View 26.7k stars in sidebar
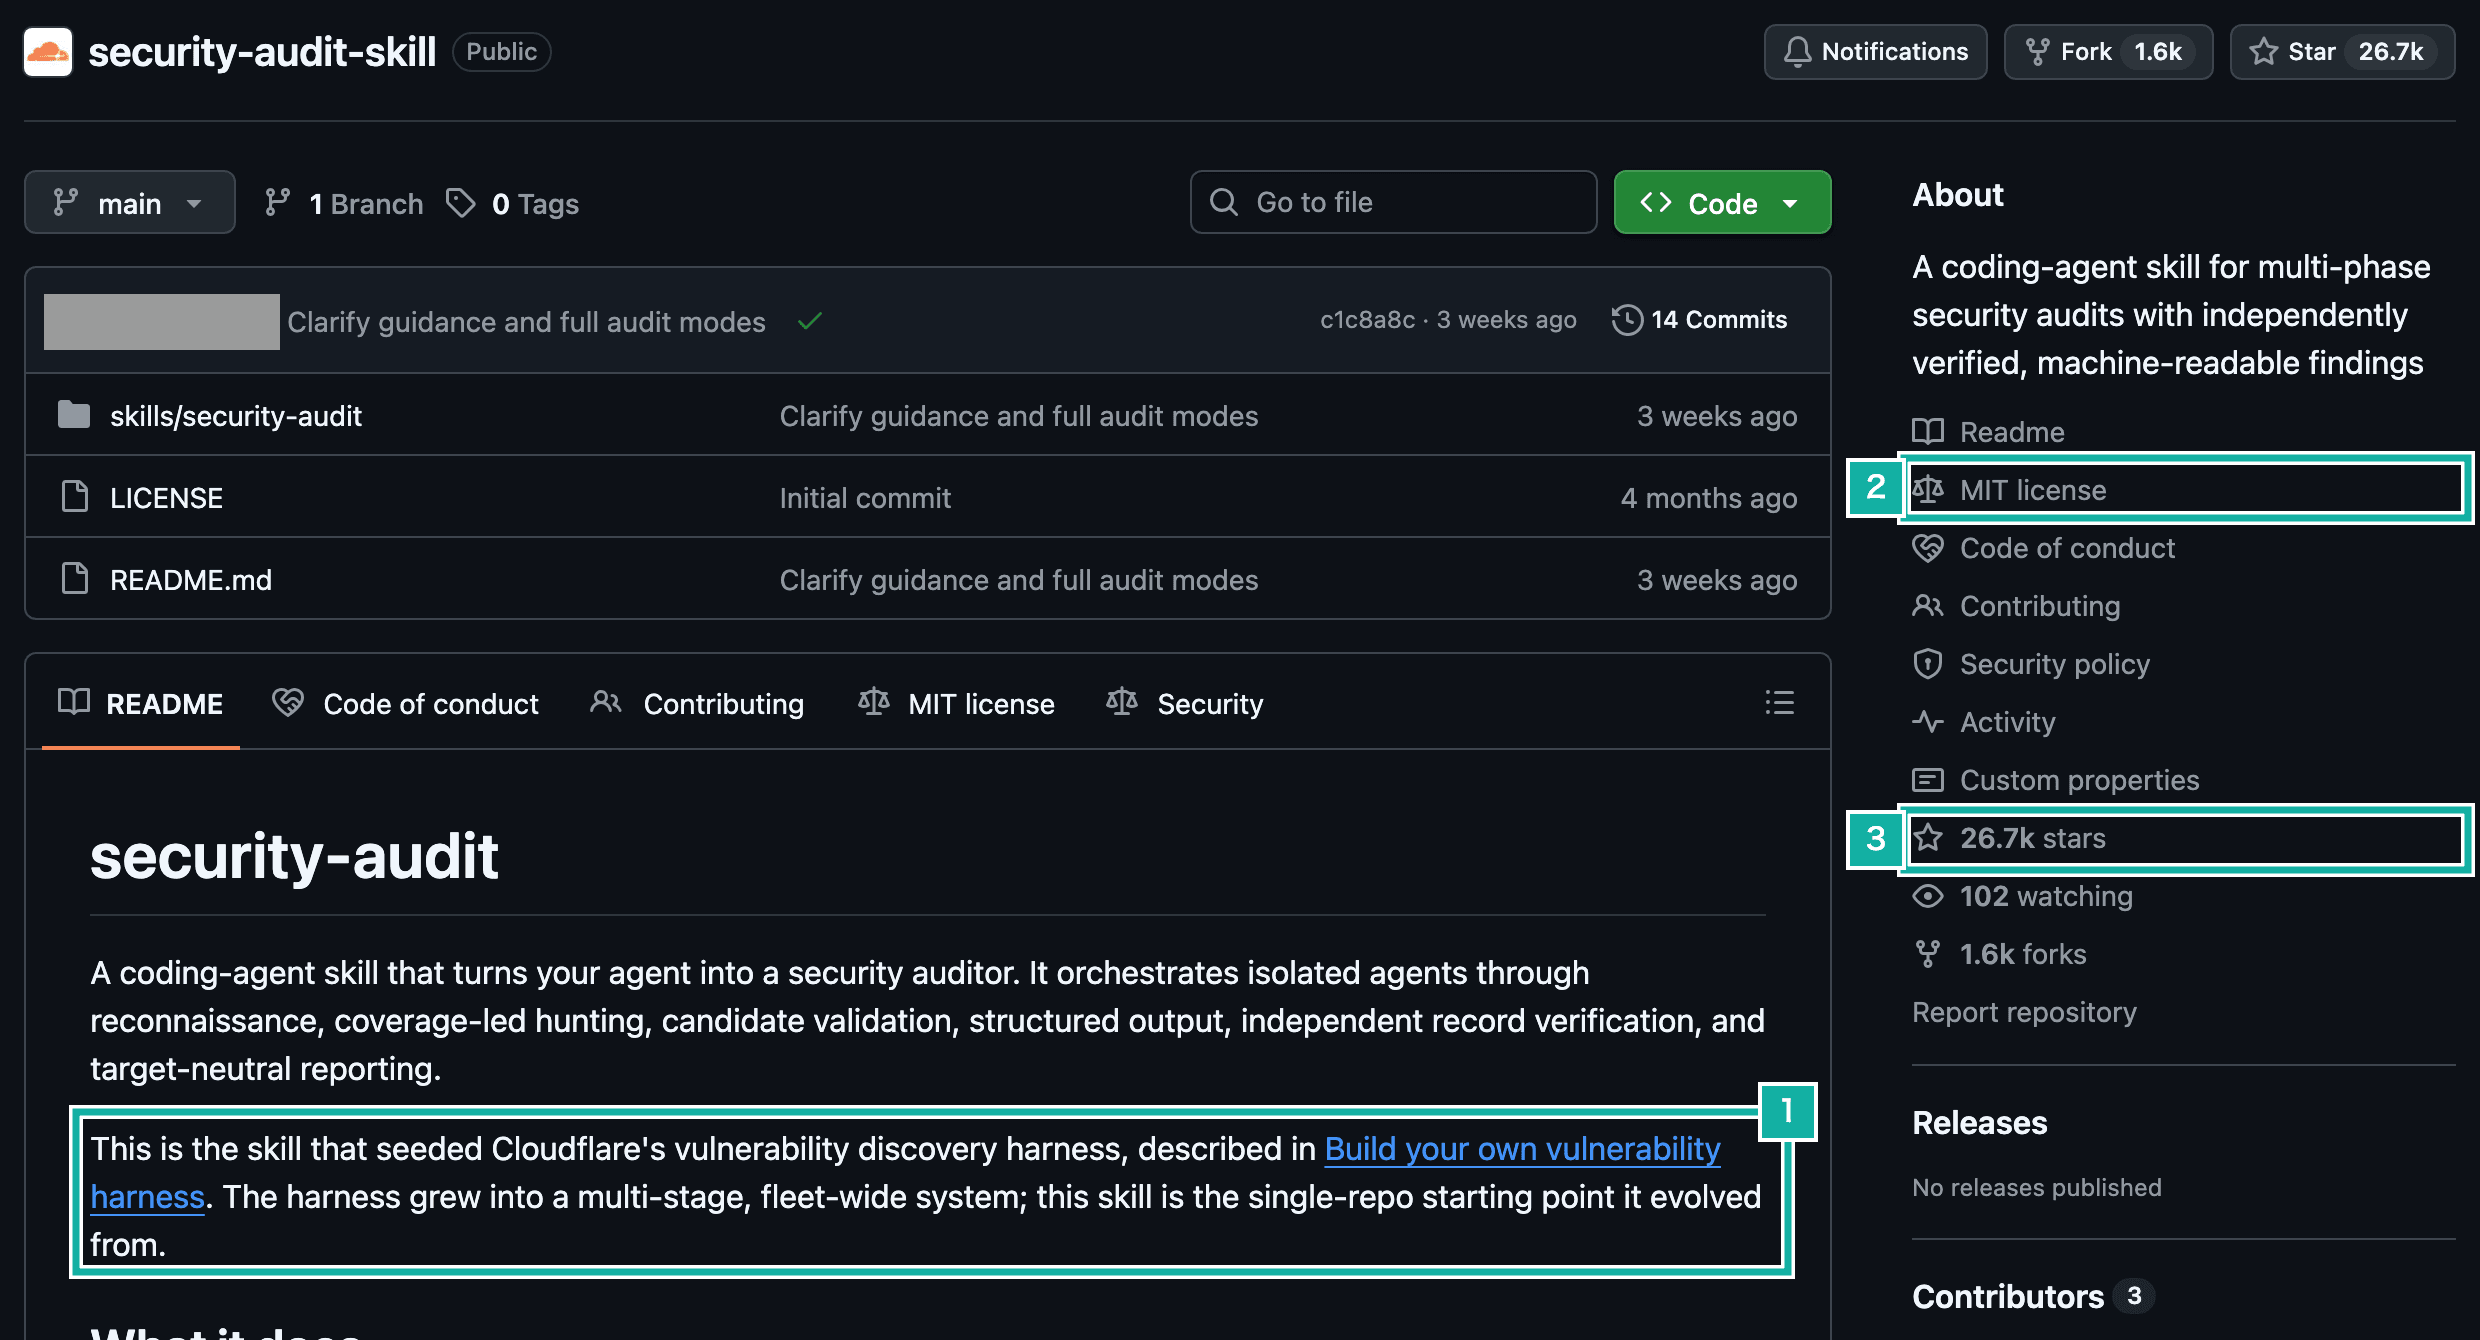2480x1340 pixels. click(x=2009, y=838)
